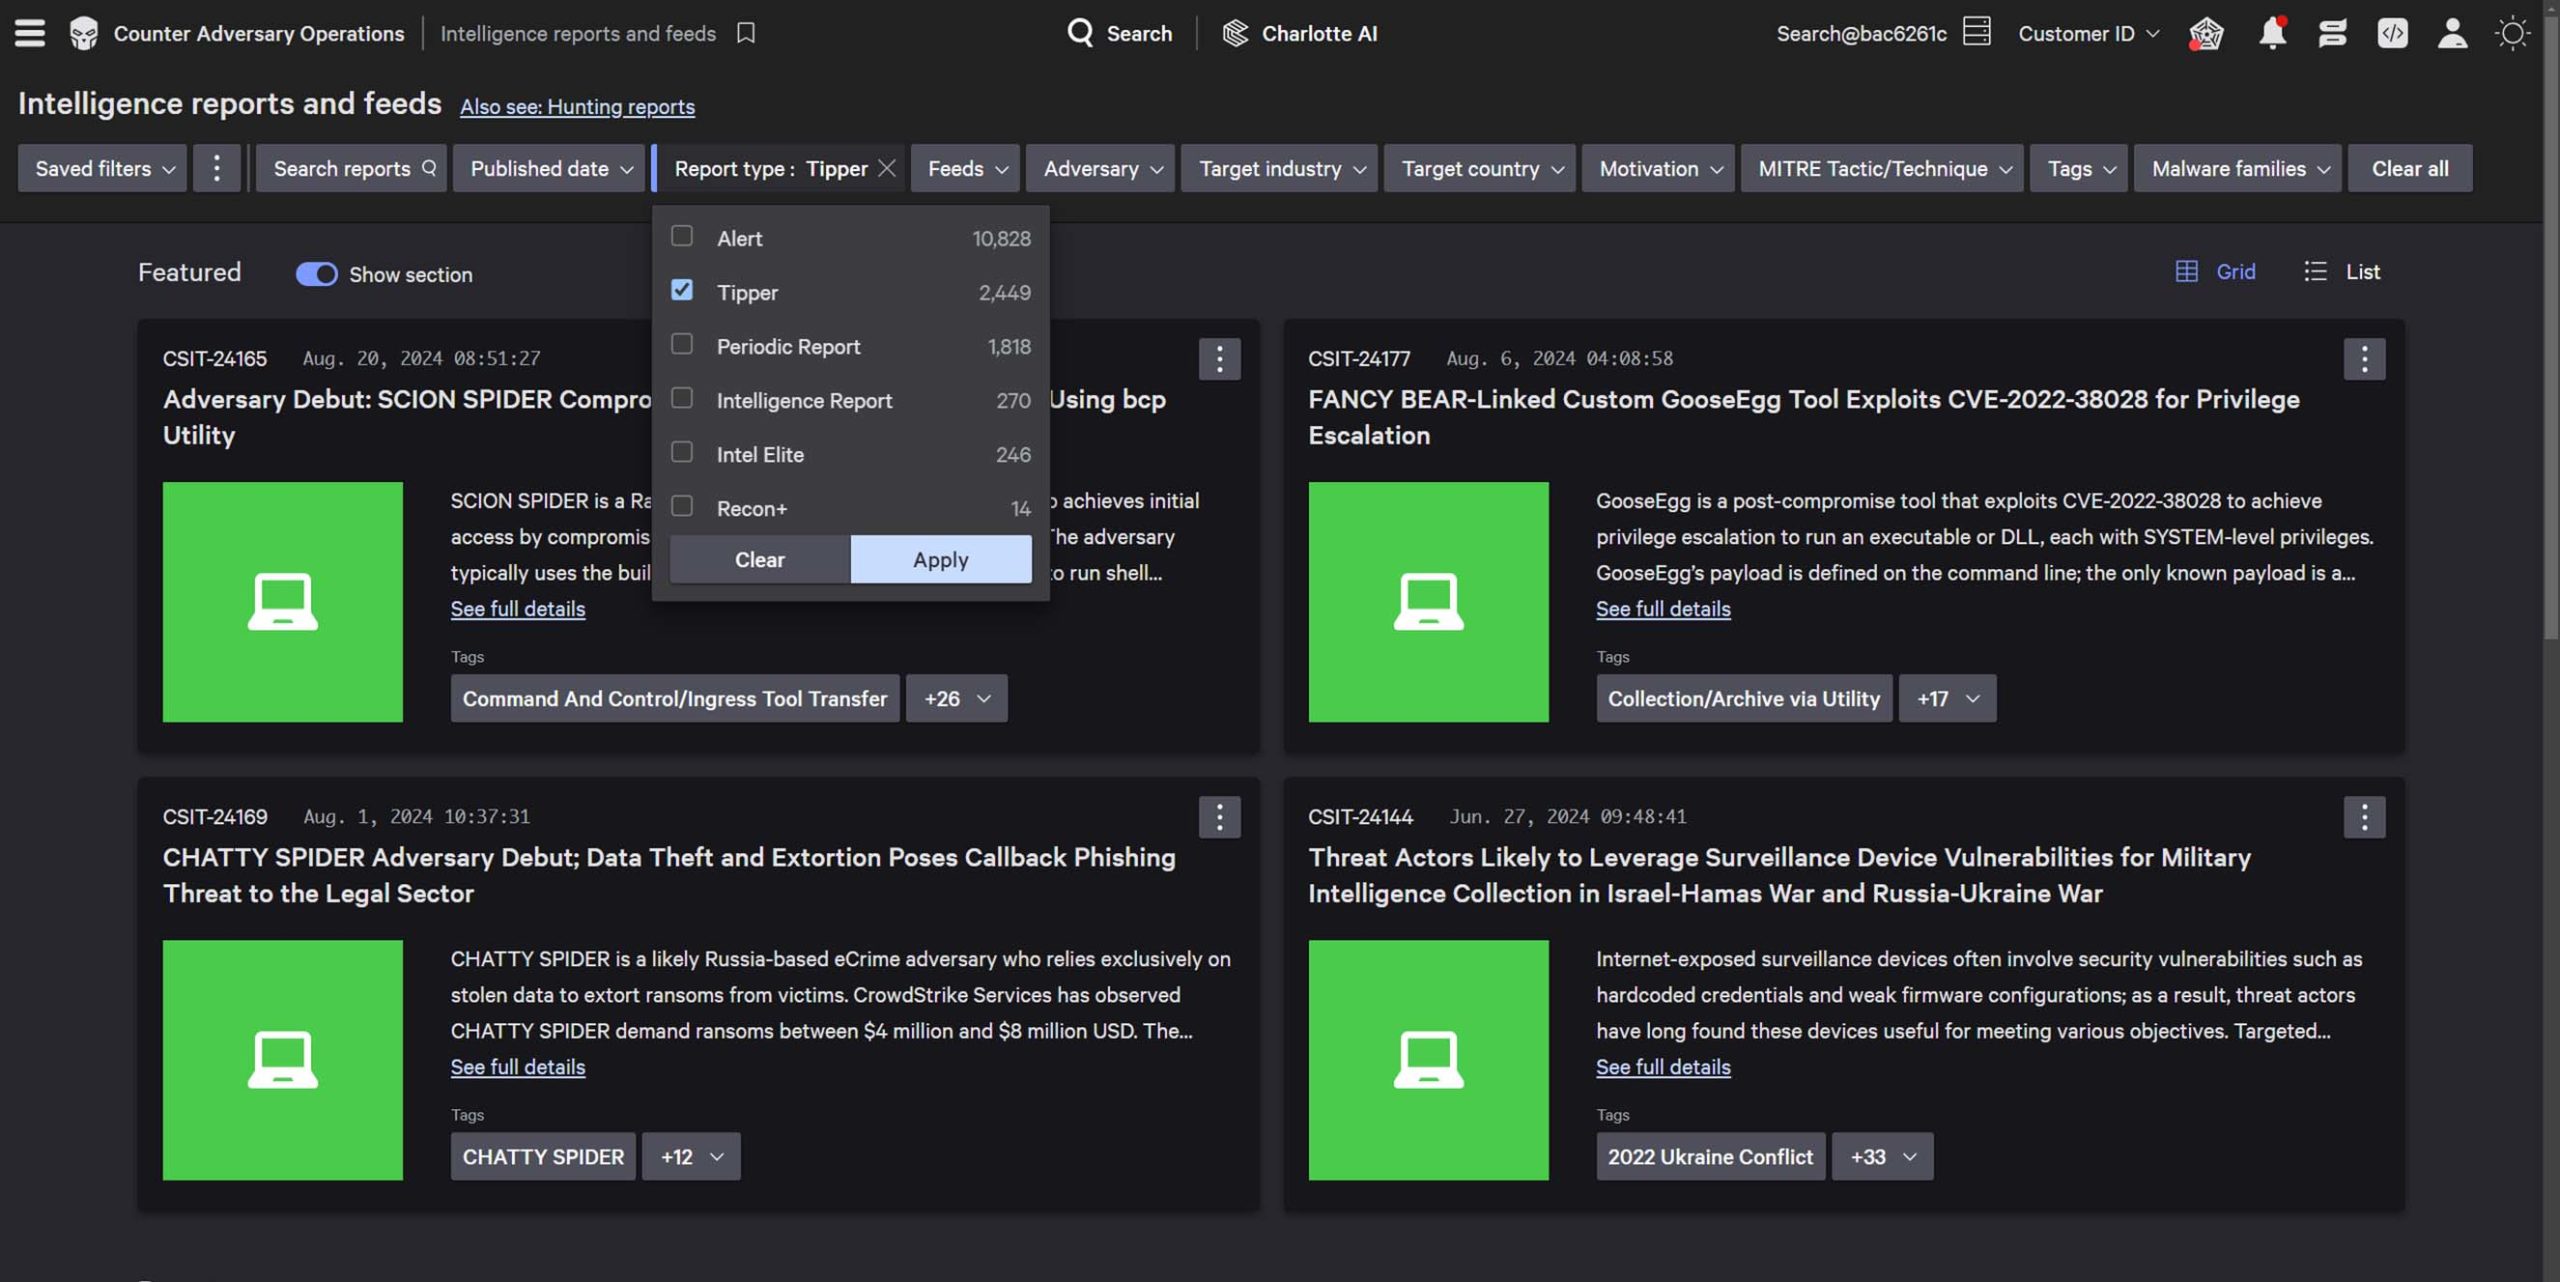Viewport: 2560px width, 1282px height.
Task: Open the Adversary filter dropdown
Action: pos(1101,168)
